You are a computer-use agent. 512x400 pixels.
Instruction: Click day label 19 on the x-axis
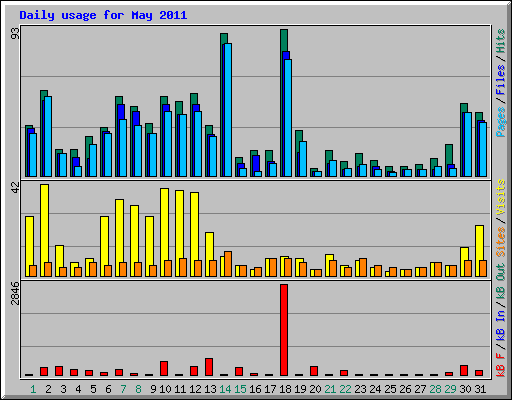[300, 389]
